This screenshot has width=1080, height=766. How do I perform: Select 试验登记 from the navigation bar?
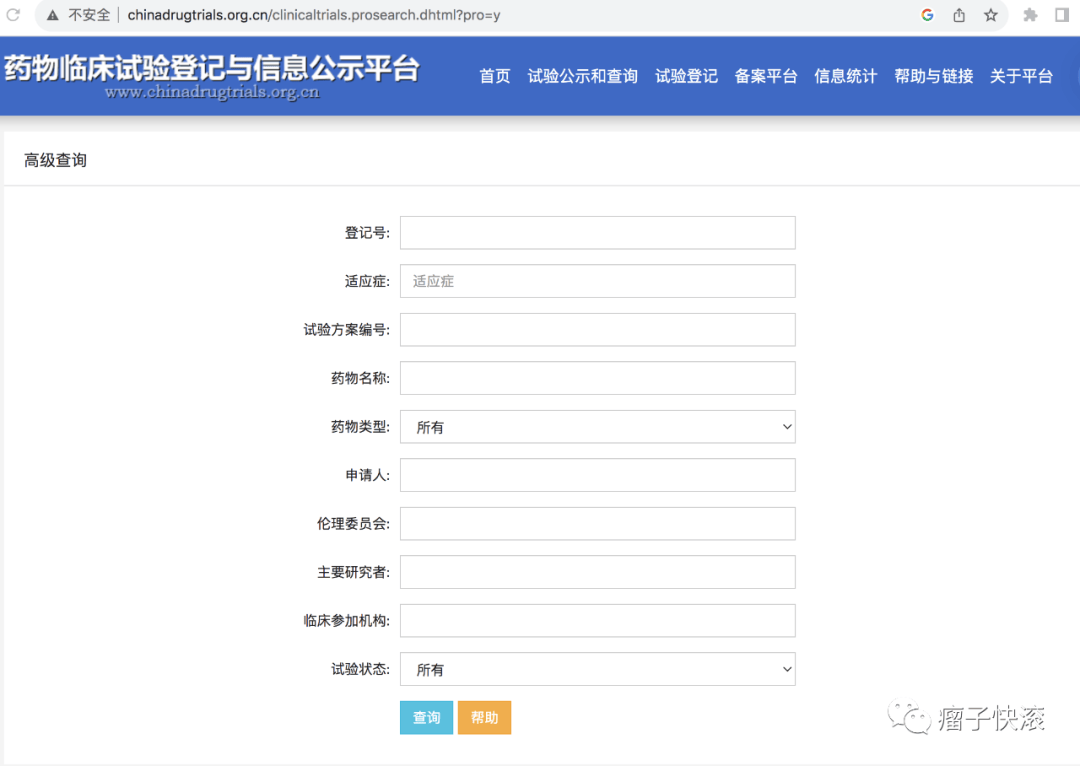coord(686,76)
